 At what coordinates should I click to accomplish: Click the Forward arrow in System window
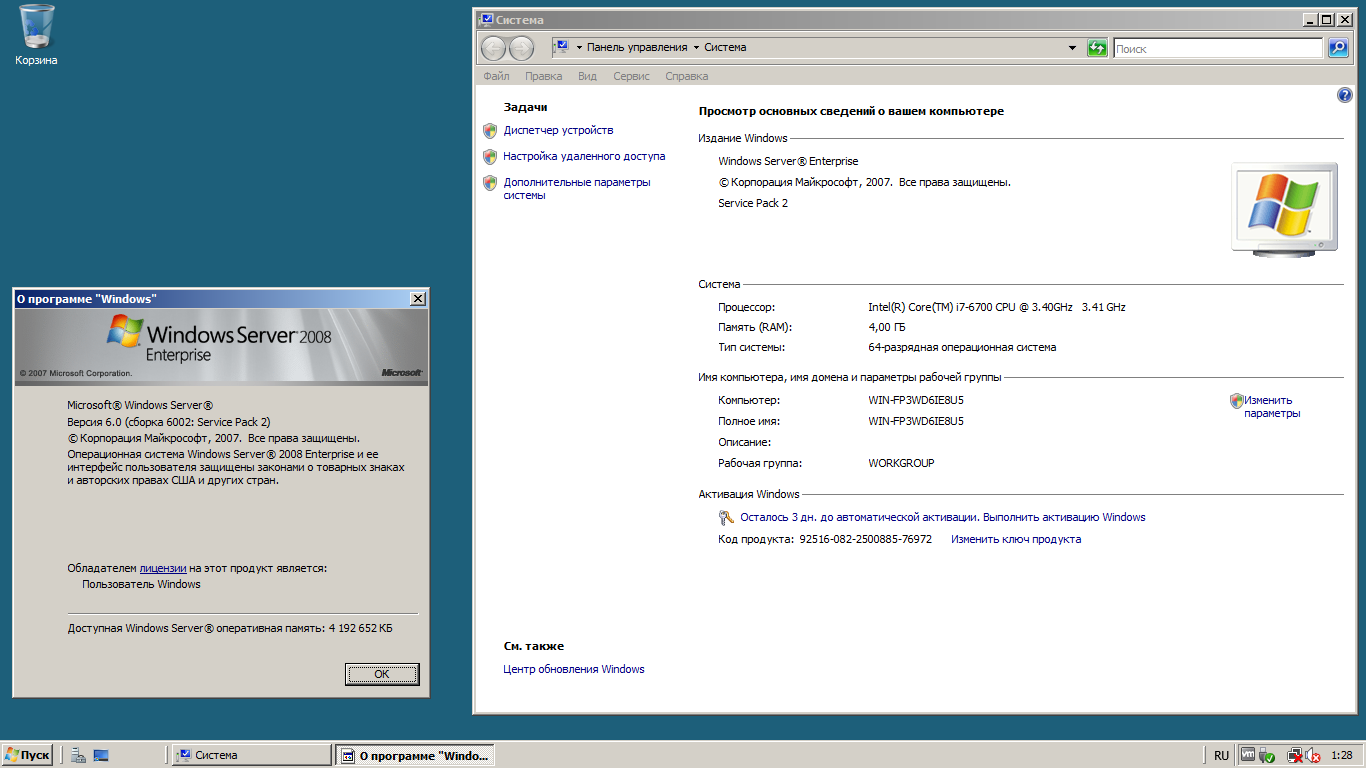[x=521, y=48]
